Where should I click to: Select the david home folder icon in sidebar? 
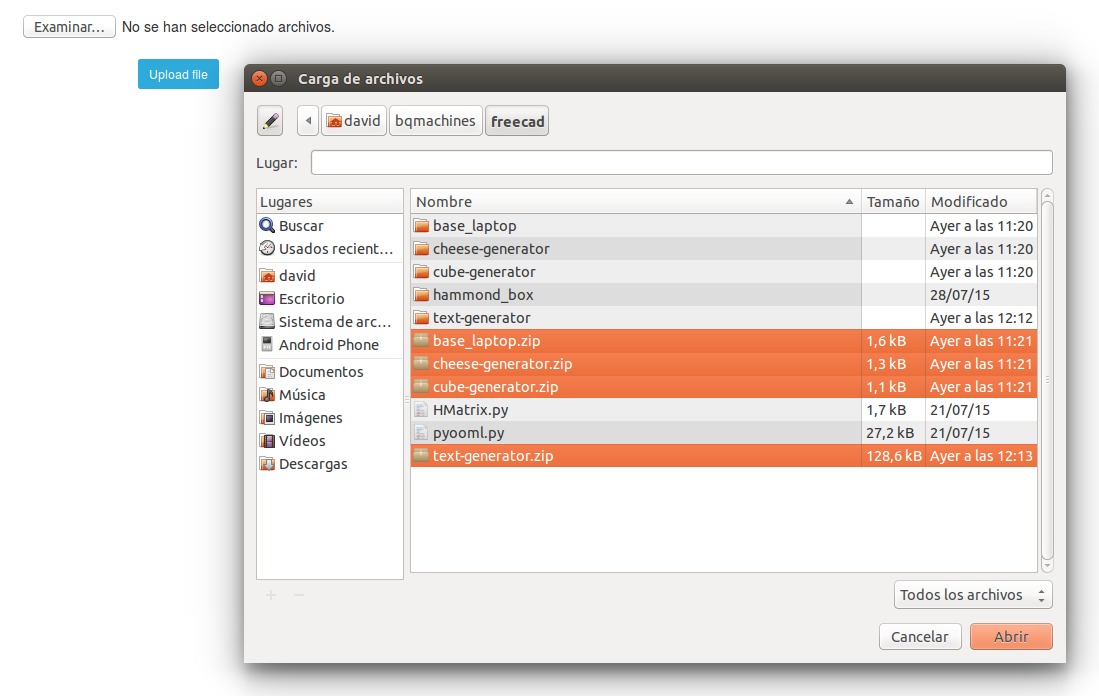[x=267, y=275]
